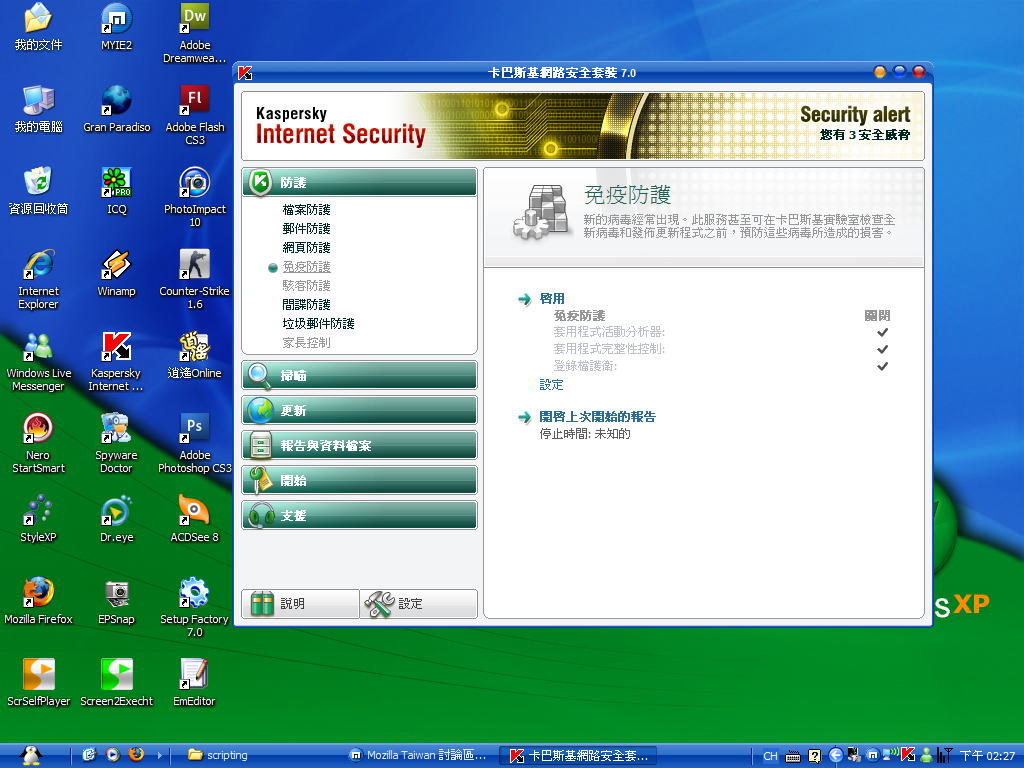The width and height of the screenshot is (1024, 768).
Task: Open the 資源回收筒 recycle bin icon
Action: (x=38, y=191)
